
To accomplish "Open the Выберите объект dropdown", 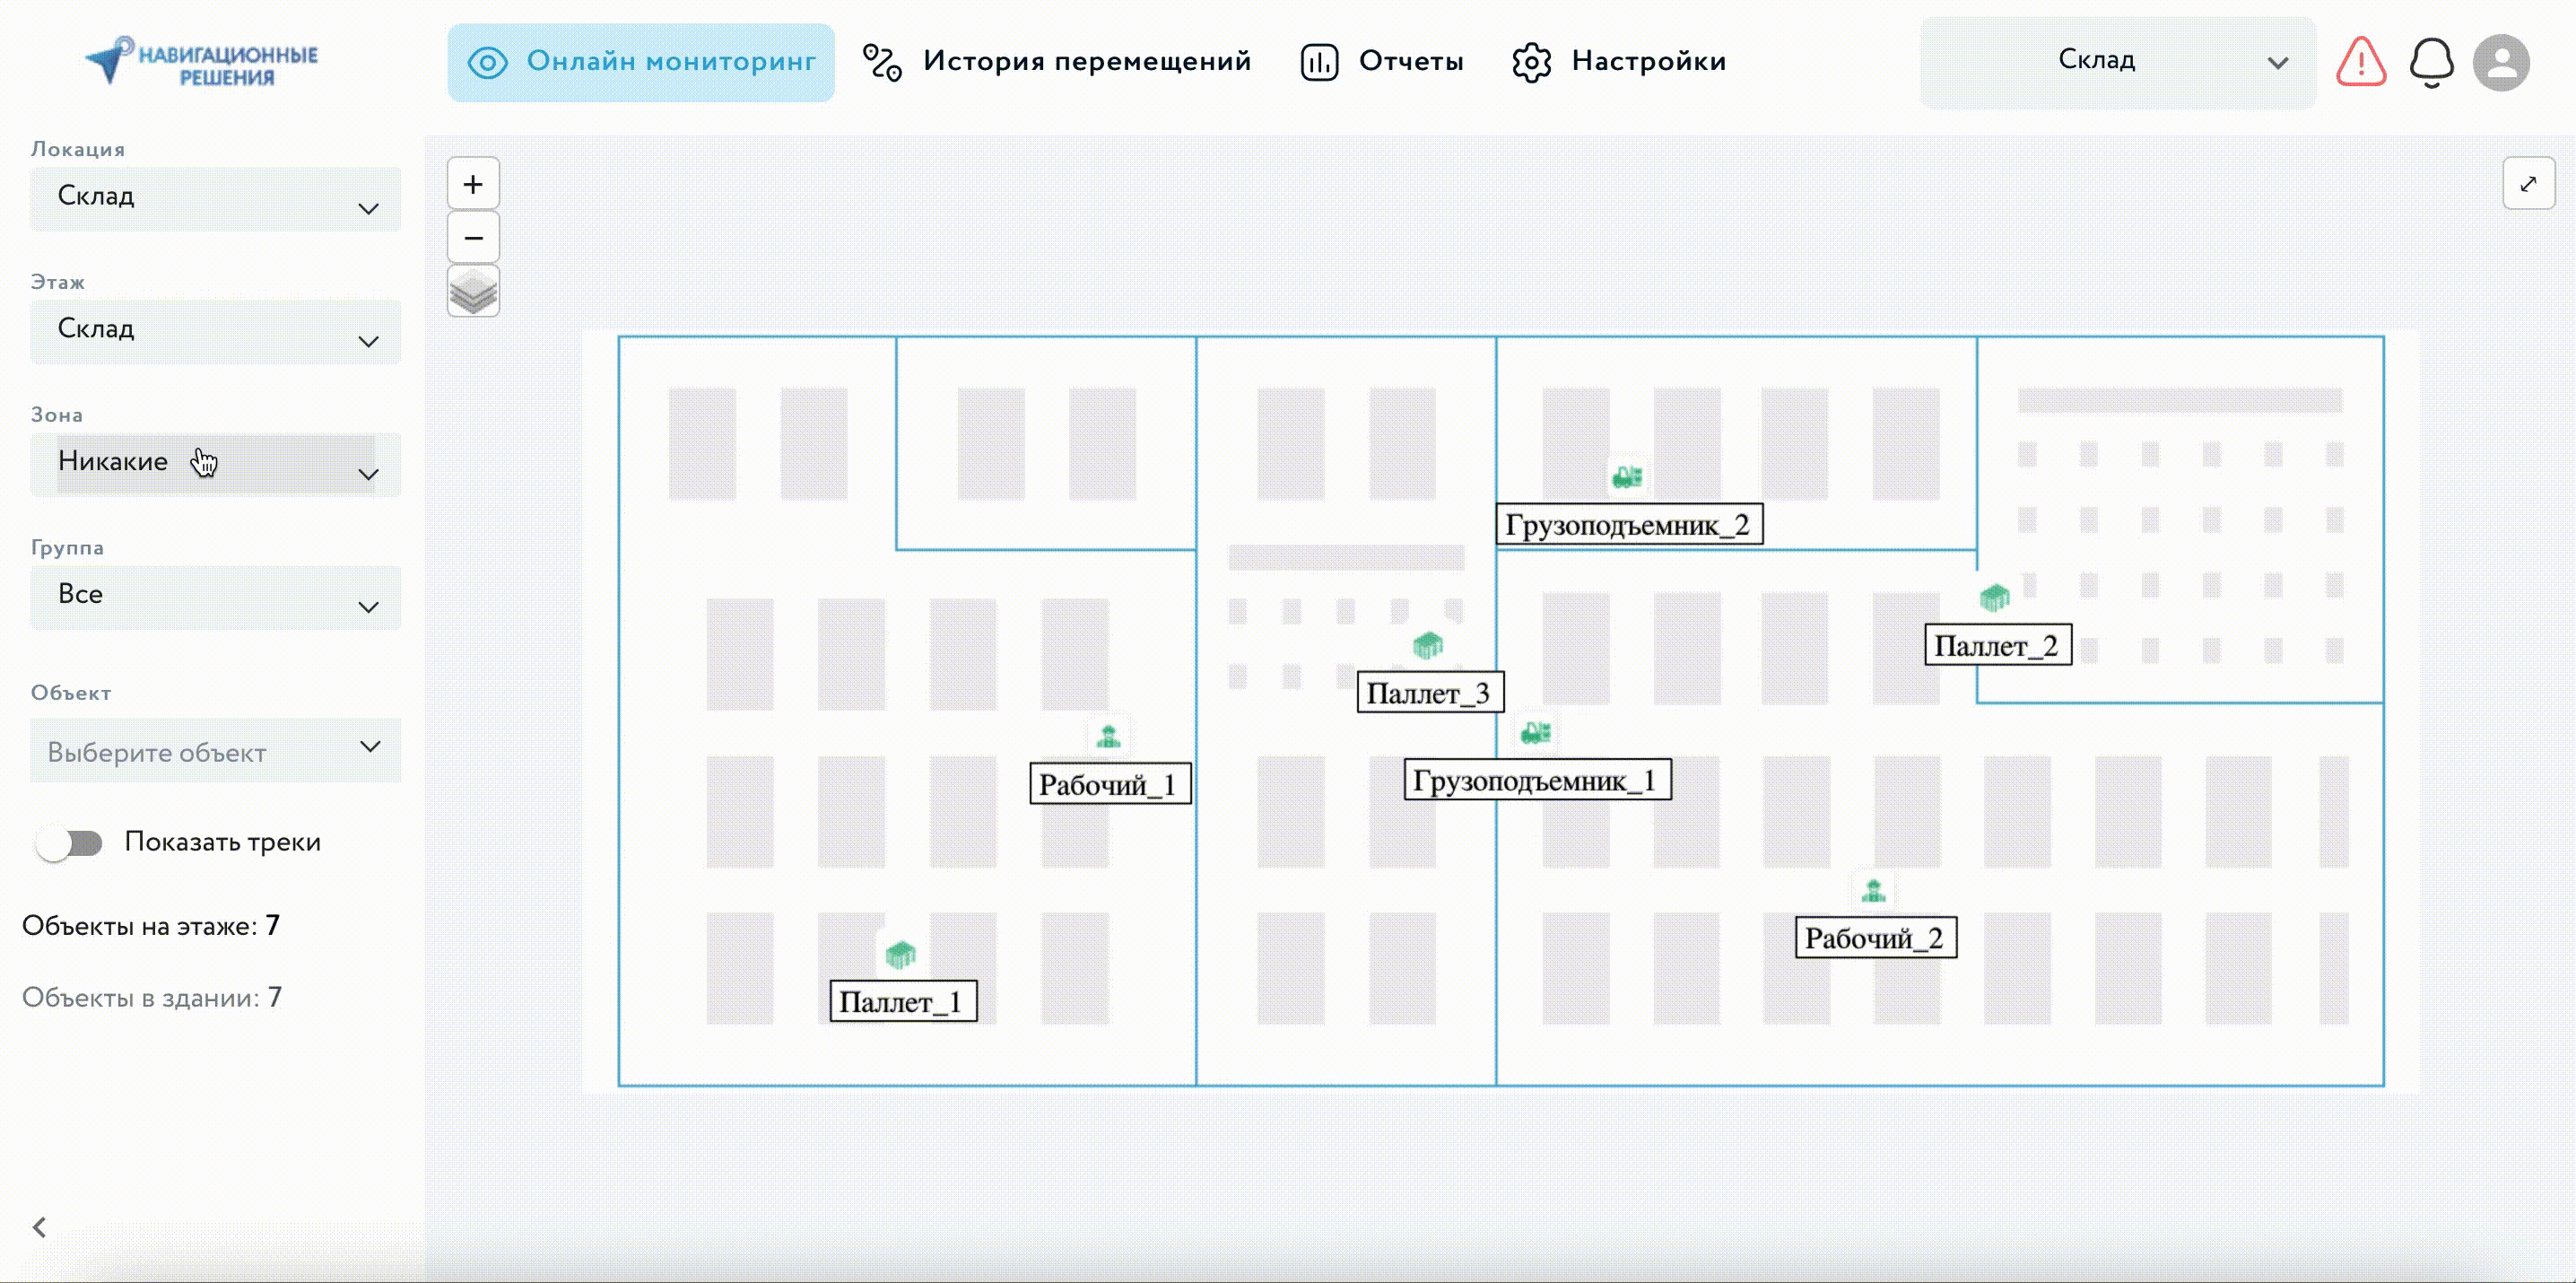I will point(216,750).
